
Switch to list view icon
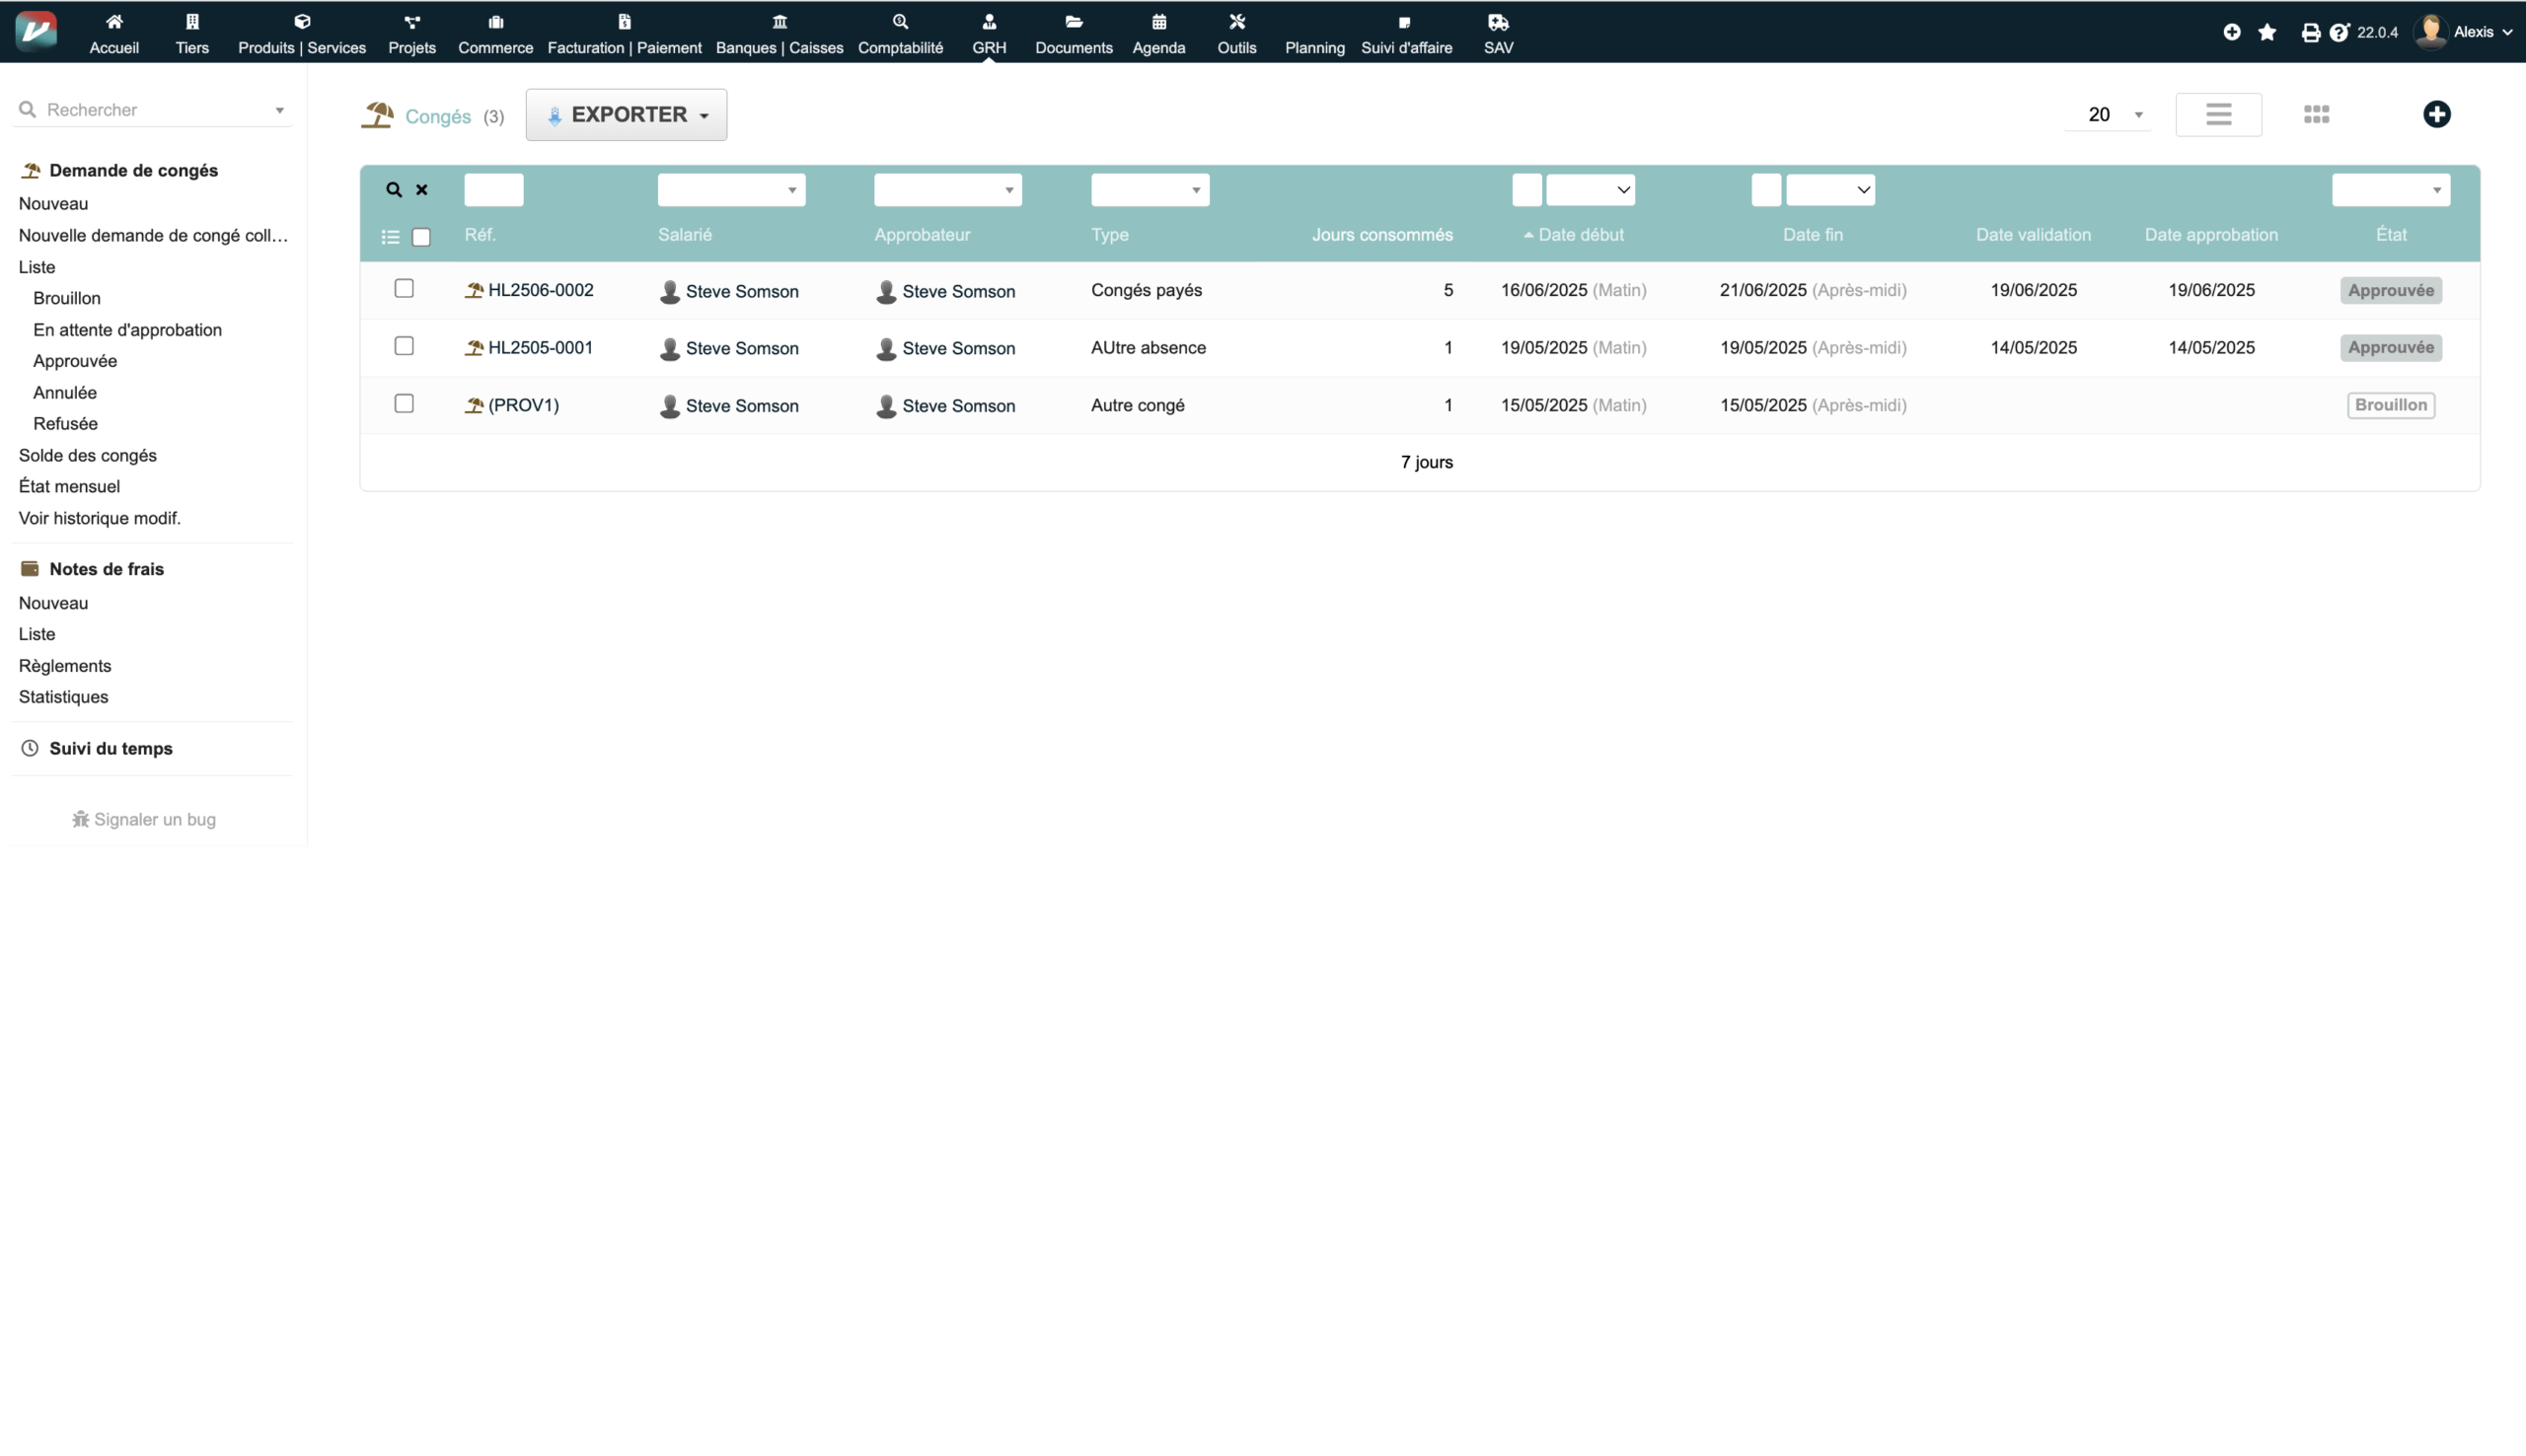pyautogui.click(x=2218, y=114)
